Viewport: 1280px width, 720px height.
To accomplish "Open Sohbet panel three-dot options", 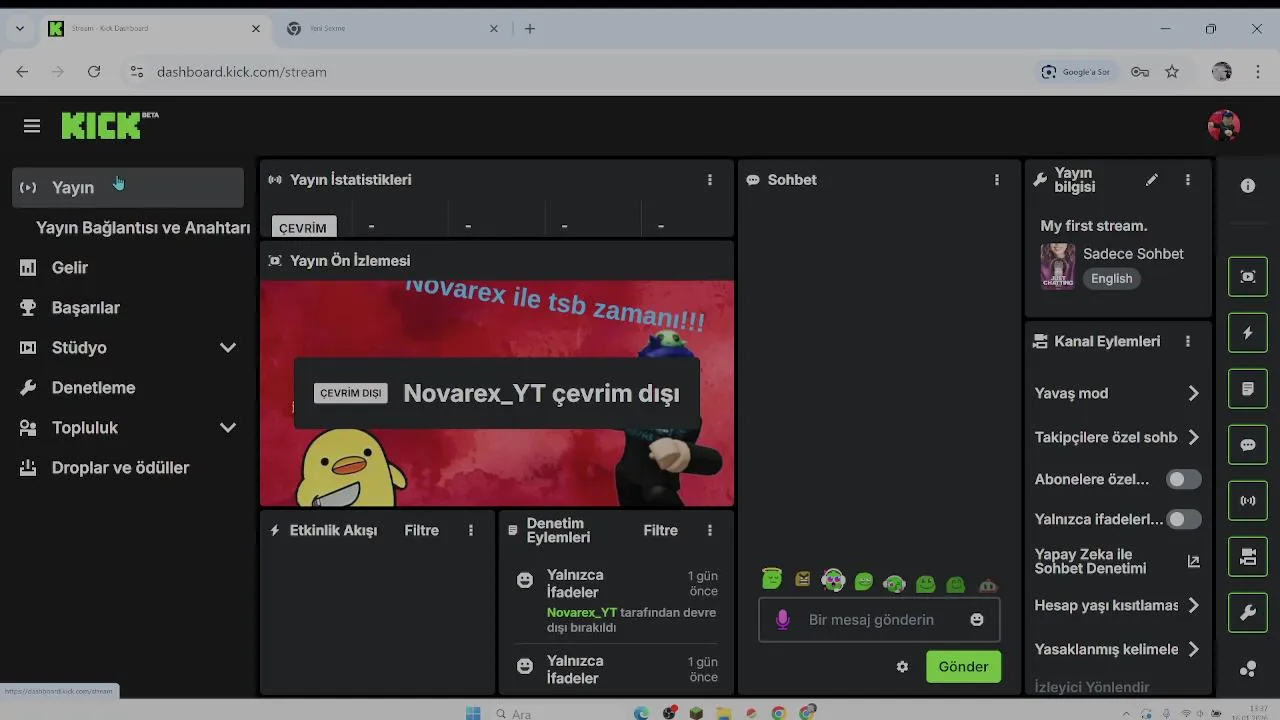I will 997,180.
